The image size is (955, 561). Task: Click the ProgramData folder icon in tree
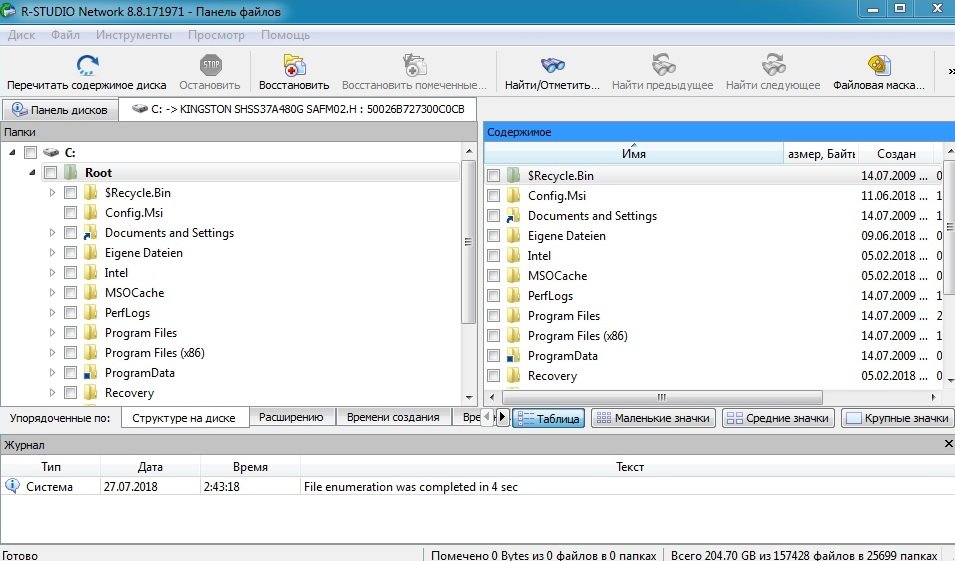(90, 373)
